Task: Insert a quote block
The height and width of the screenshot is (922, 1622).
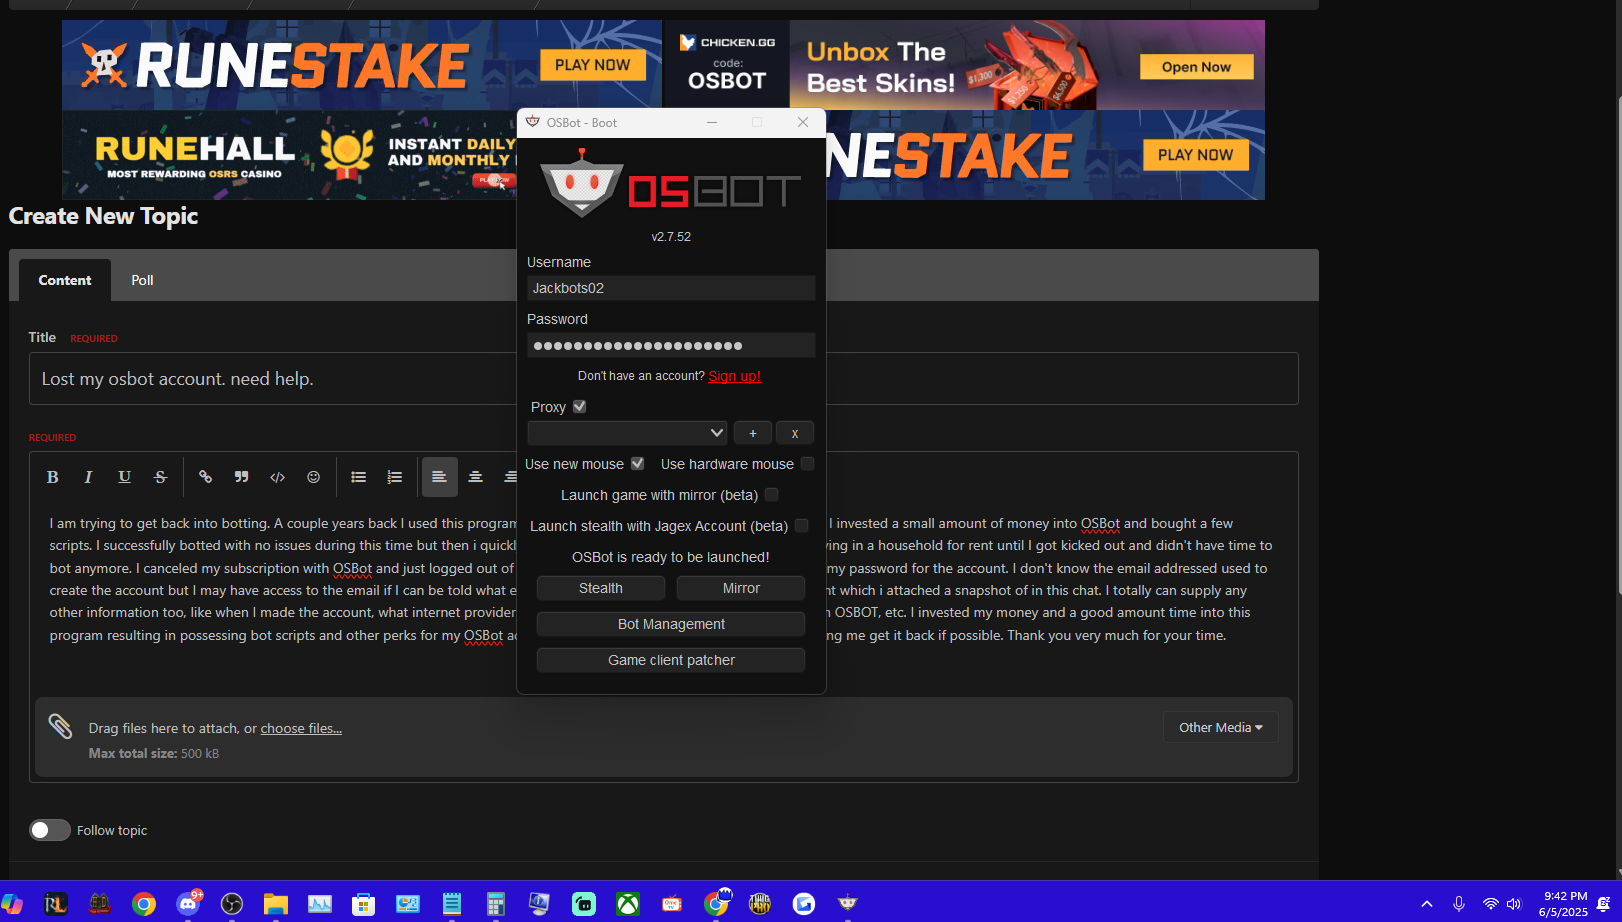Action: [241, 477]
